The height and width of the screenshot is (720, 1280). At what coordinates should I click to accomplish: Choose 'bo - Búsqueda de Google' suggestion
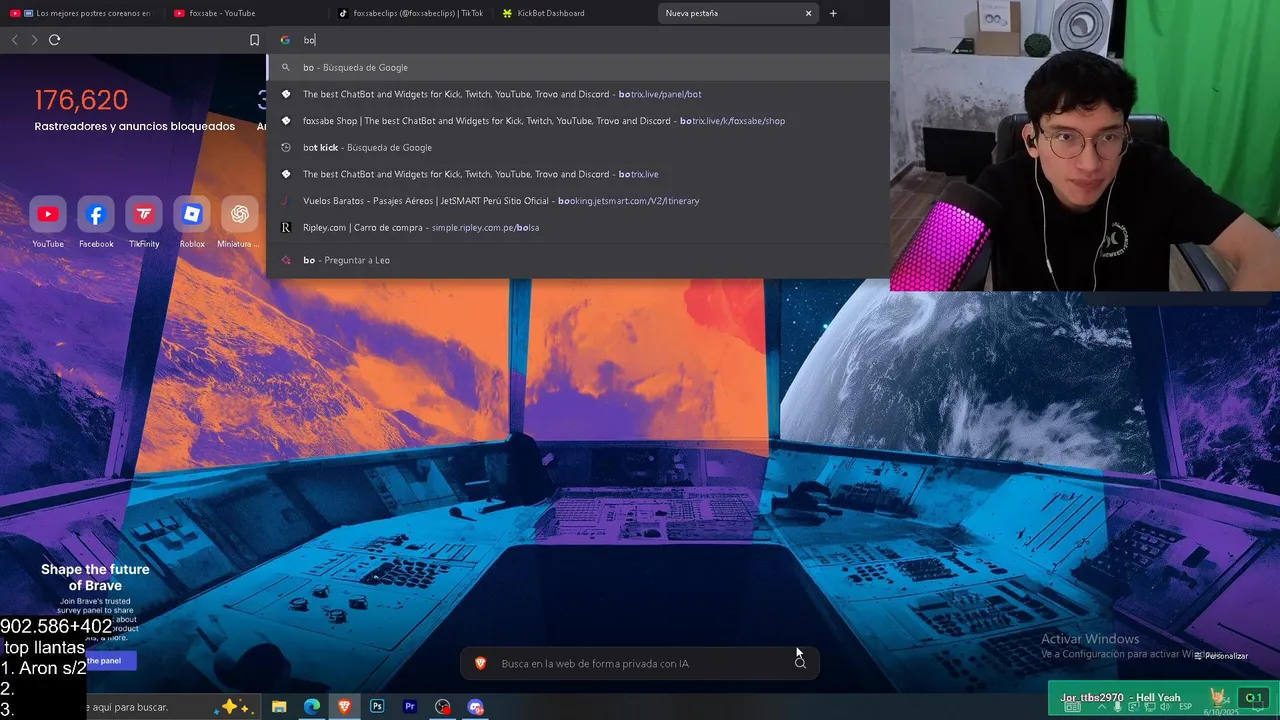tap(578, 67)
